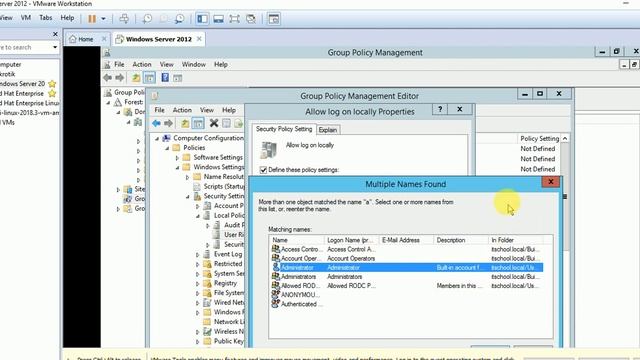Collapse the Policies folder node

tap(167, 148)
